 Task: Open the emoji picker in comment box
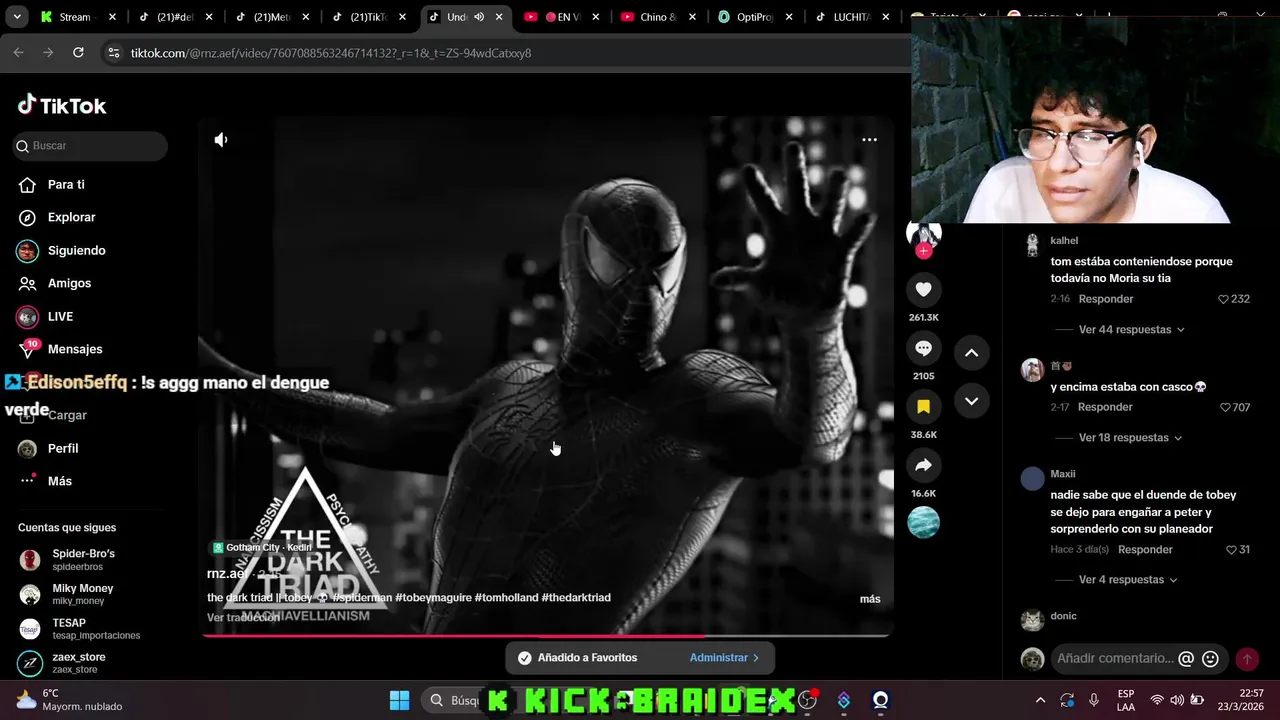coord(1210,659)
